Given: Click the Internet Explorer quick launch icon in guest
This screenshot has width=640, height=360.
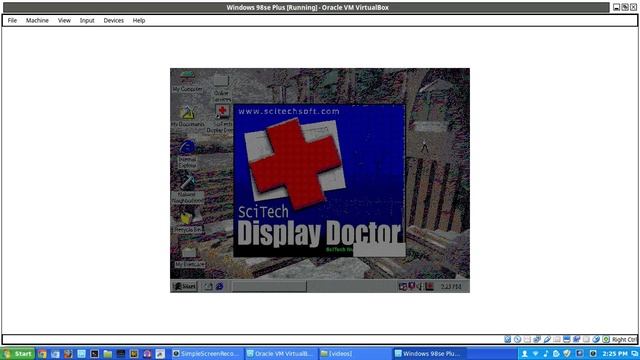Looking at the screenshot, I should (220, 287).
